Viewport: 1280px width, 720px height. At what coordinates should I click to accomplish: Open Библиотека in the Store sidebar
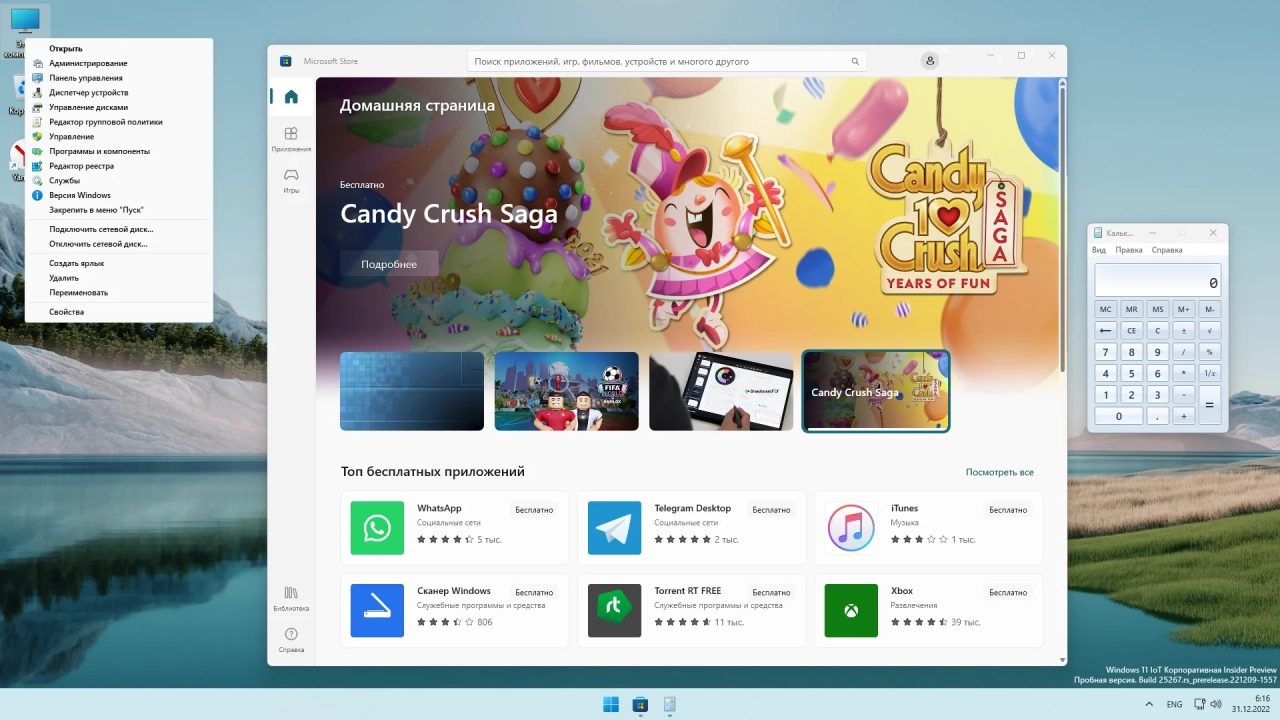tap(291, 598)
